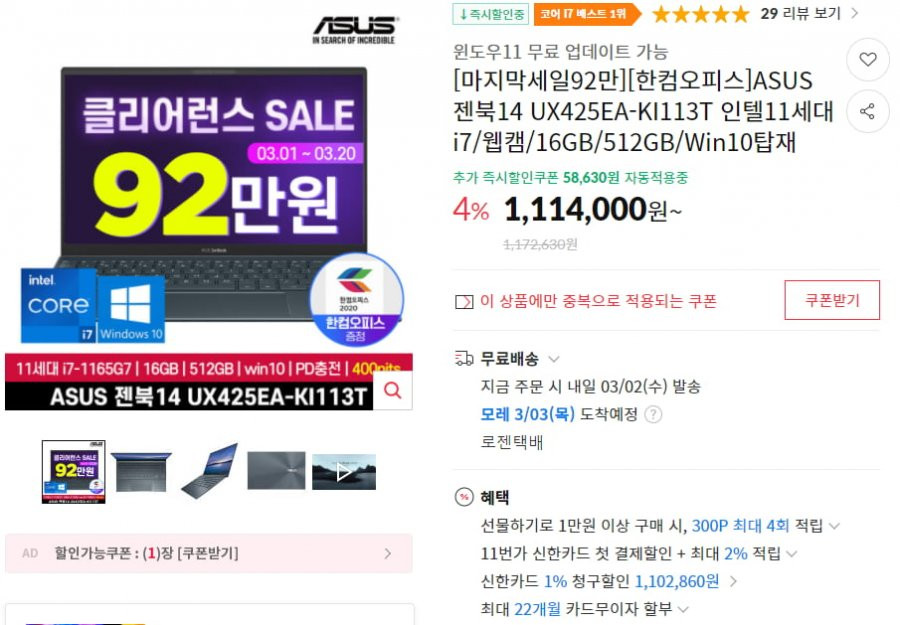Click the percent 혜택 benefits icon
The height and width of the screenshot is (625, 900).
pos(464,497)
